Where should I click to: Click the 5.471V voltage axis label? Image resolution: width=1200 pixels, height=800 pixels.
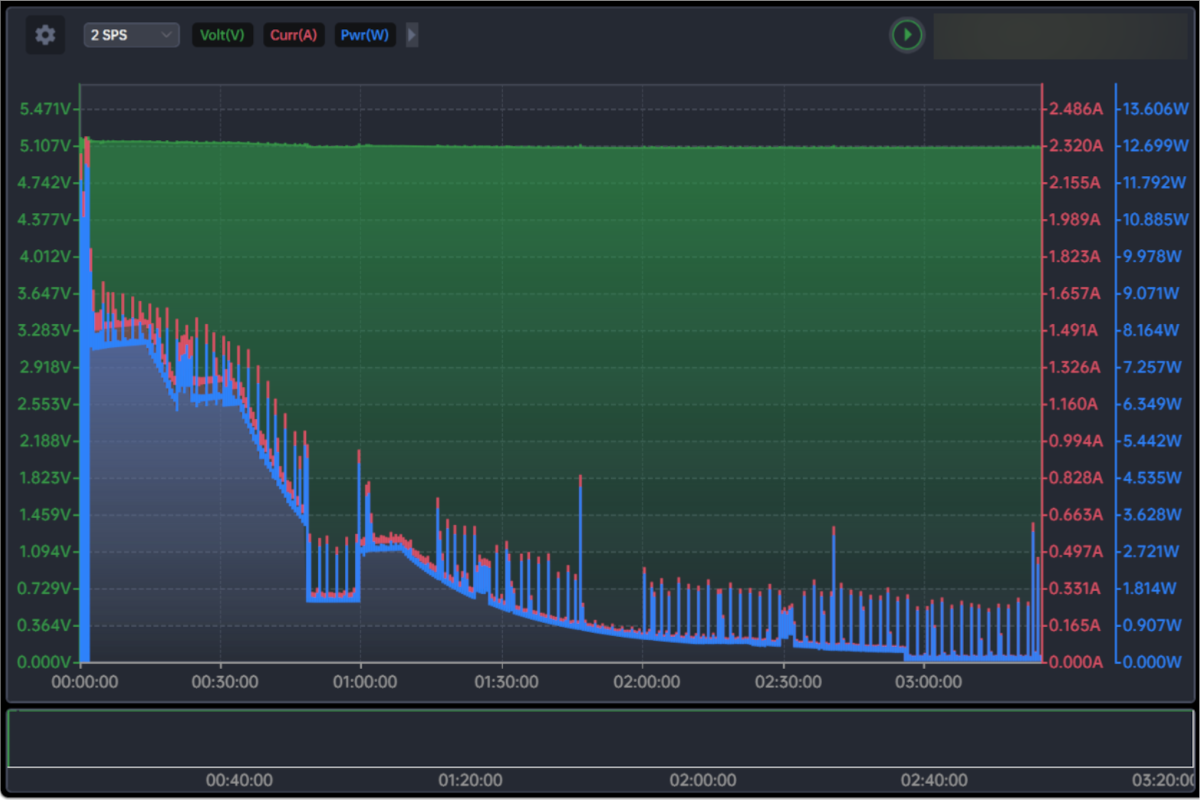(x=47, y=109)
